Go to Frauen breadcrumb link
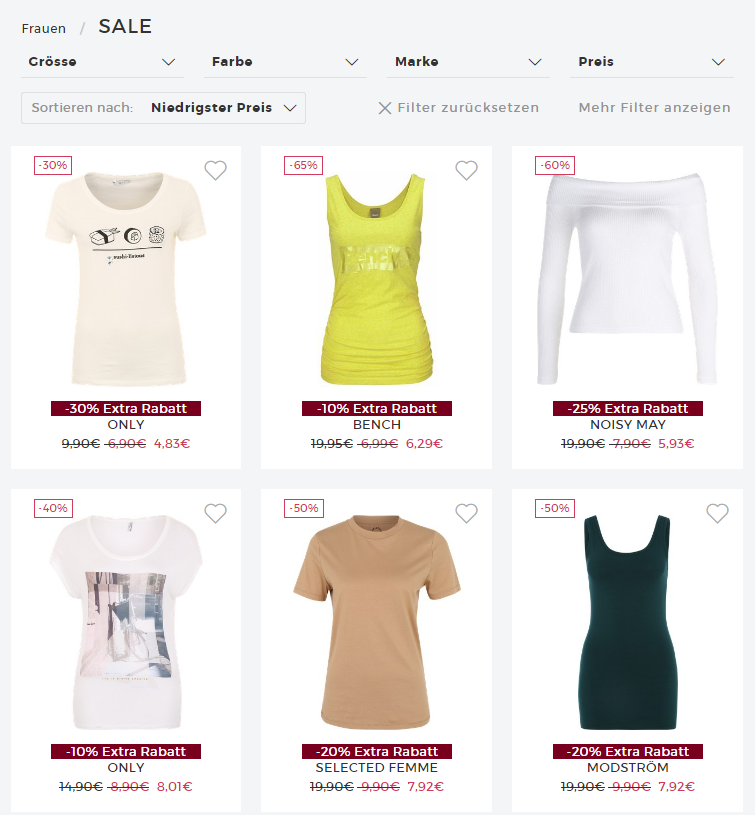This screenshot has width=755, height=815. point(44,29)
